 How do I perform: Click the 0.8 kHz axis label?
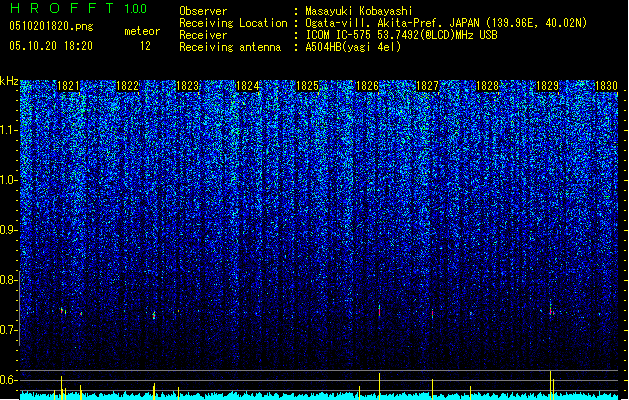point(9,280)
